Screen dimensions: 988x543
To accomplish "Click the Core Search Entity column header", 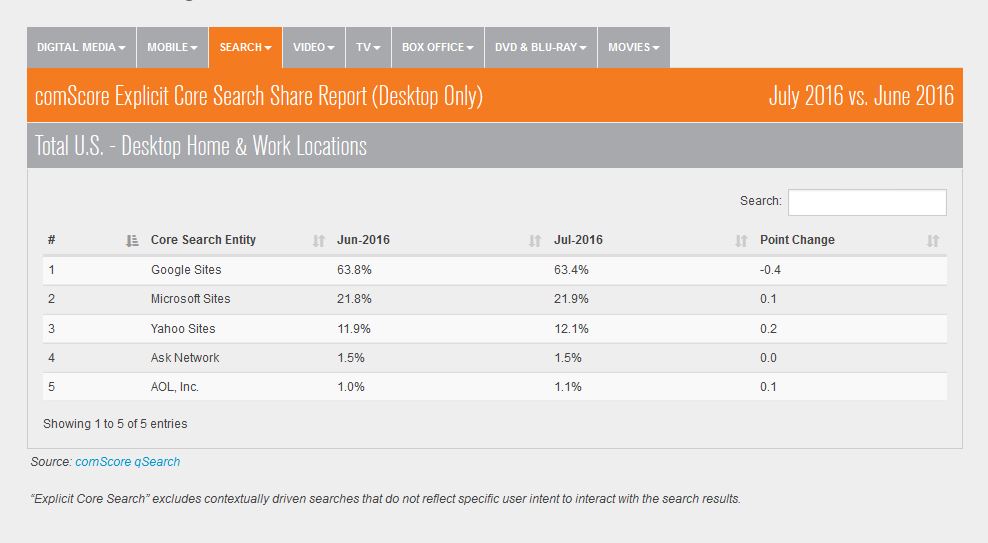I will click(x=203, y=240).
